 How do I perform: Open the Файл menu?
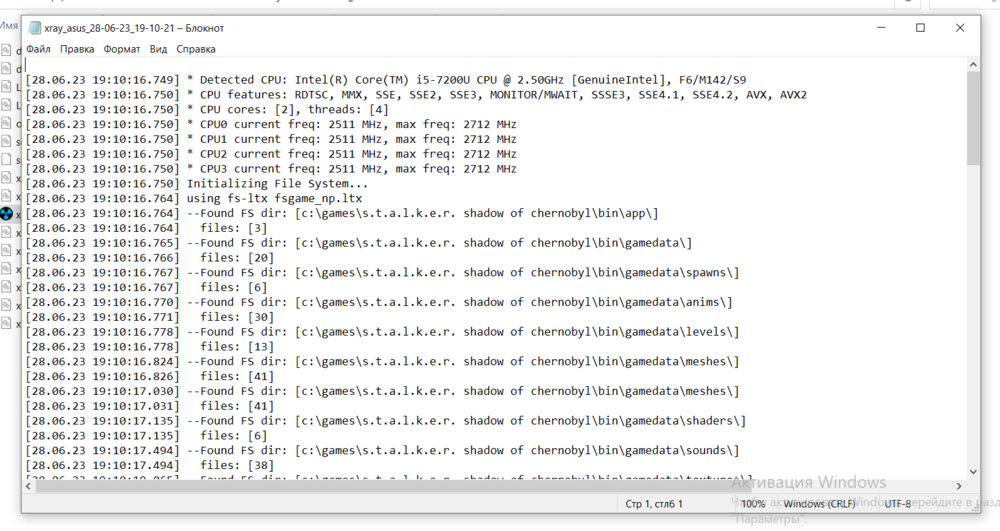point(38,49)
